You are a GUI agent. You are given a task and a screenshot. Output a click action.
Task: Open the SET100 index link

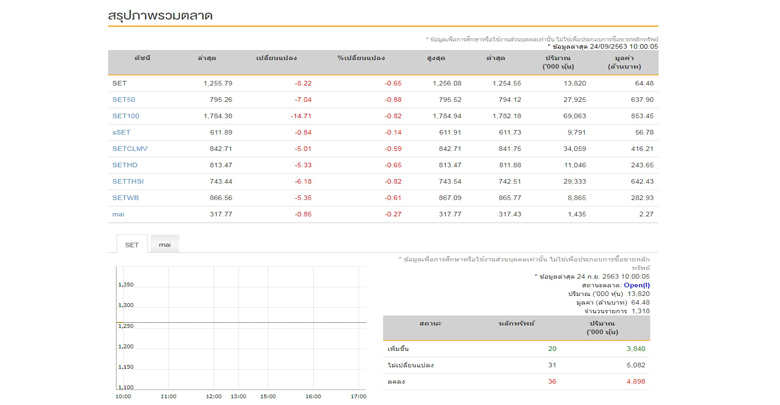pyautogui.click(x=125, y=116)
